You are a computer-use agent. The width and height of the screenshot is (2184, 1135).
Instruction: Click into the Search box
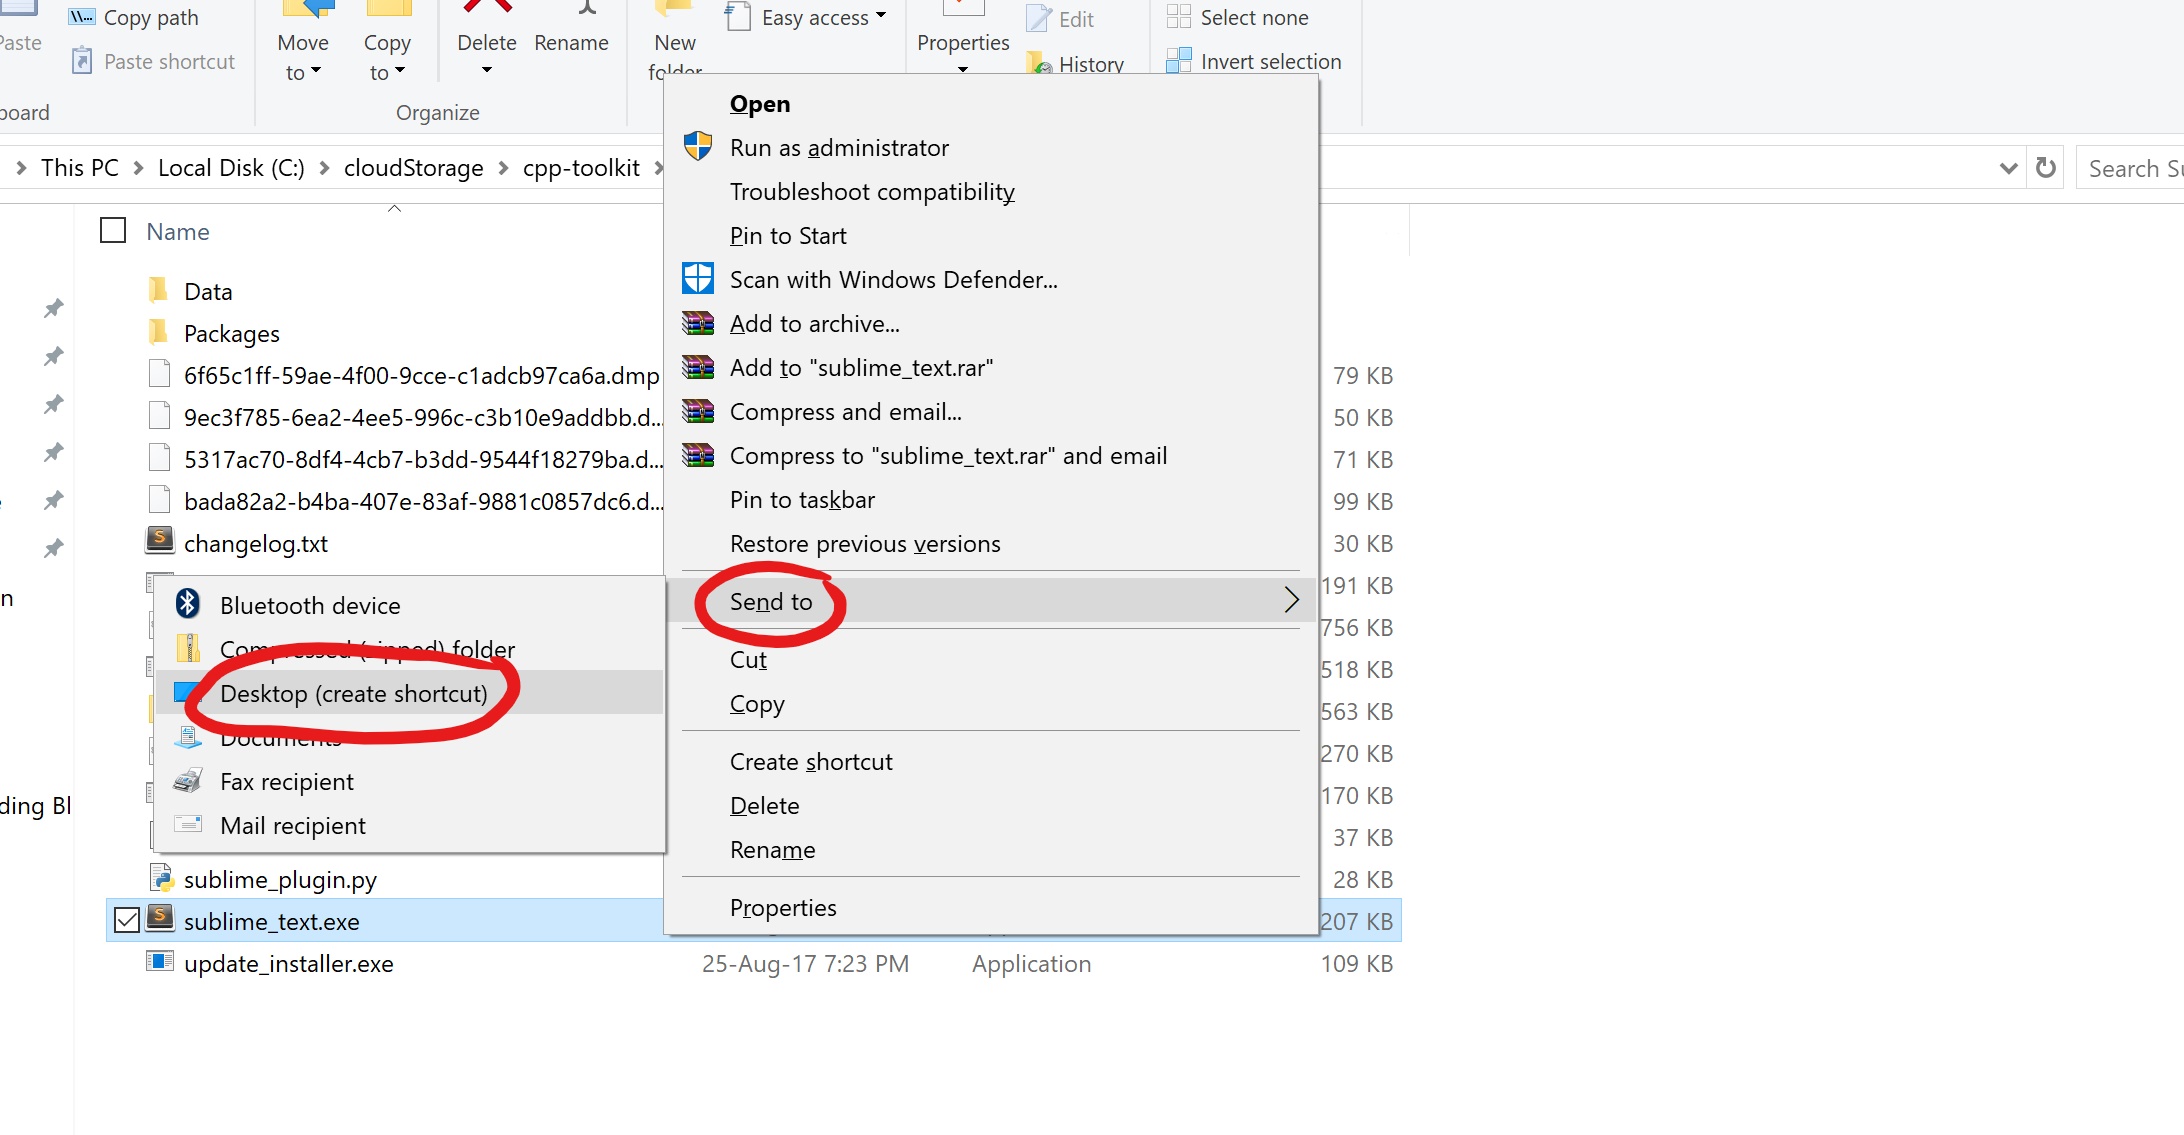tap(2132, 168)
